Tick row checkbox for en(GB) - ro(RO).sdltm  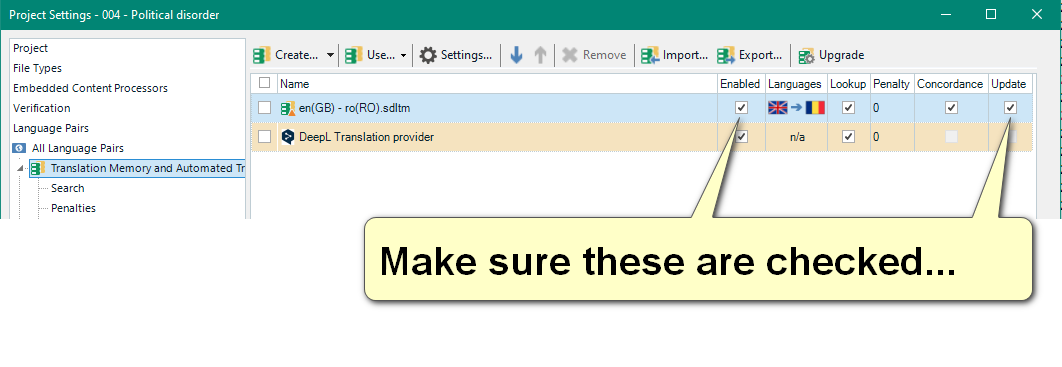(x=265, y=108)
